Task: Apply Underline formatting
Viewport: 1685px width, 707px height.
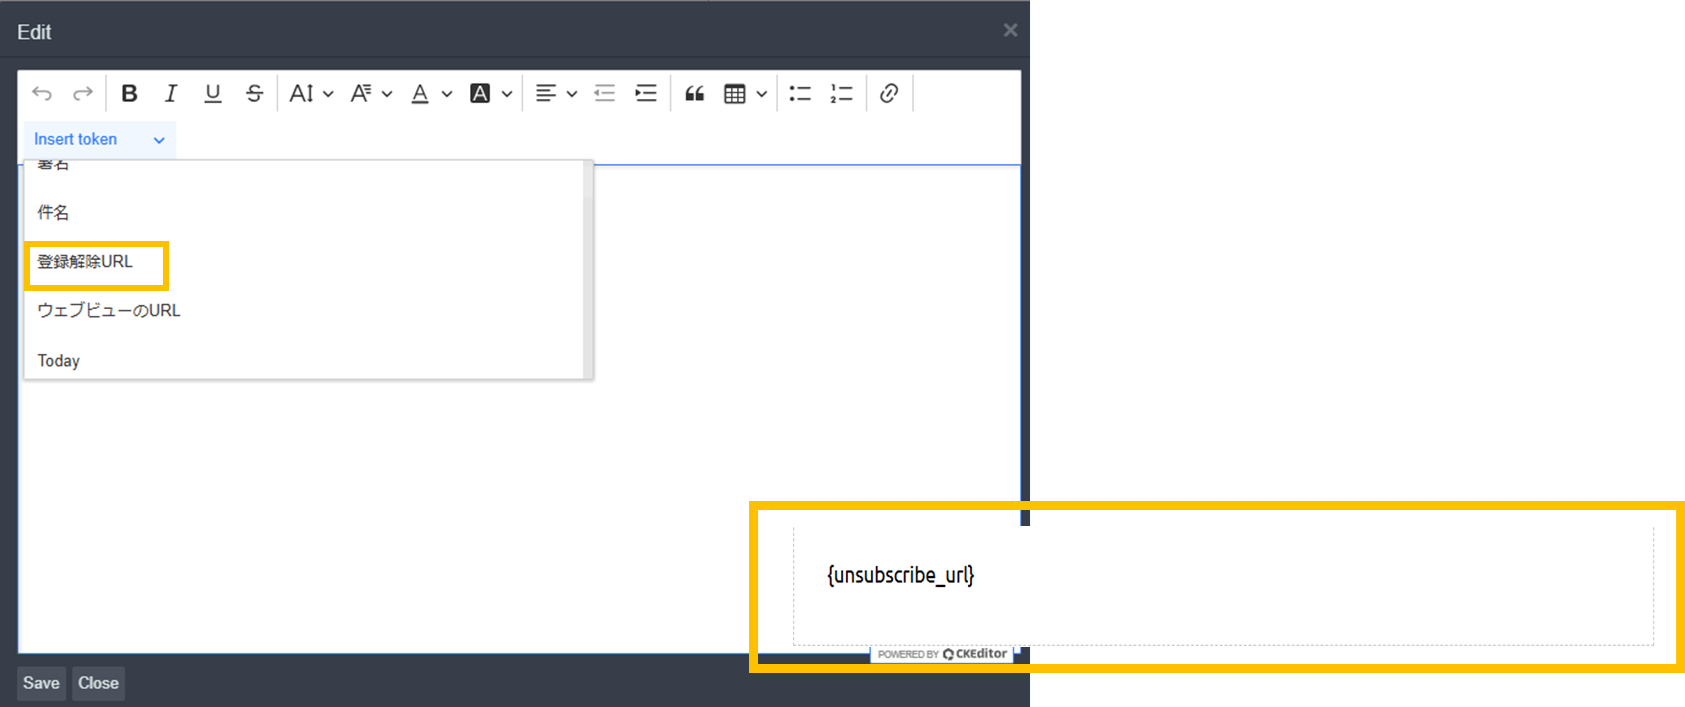Action: pyautogui.click(x=212, y=93)
